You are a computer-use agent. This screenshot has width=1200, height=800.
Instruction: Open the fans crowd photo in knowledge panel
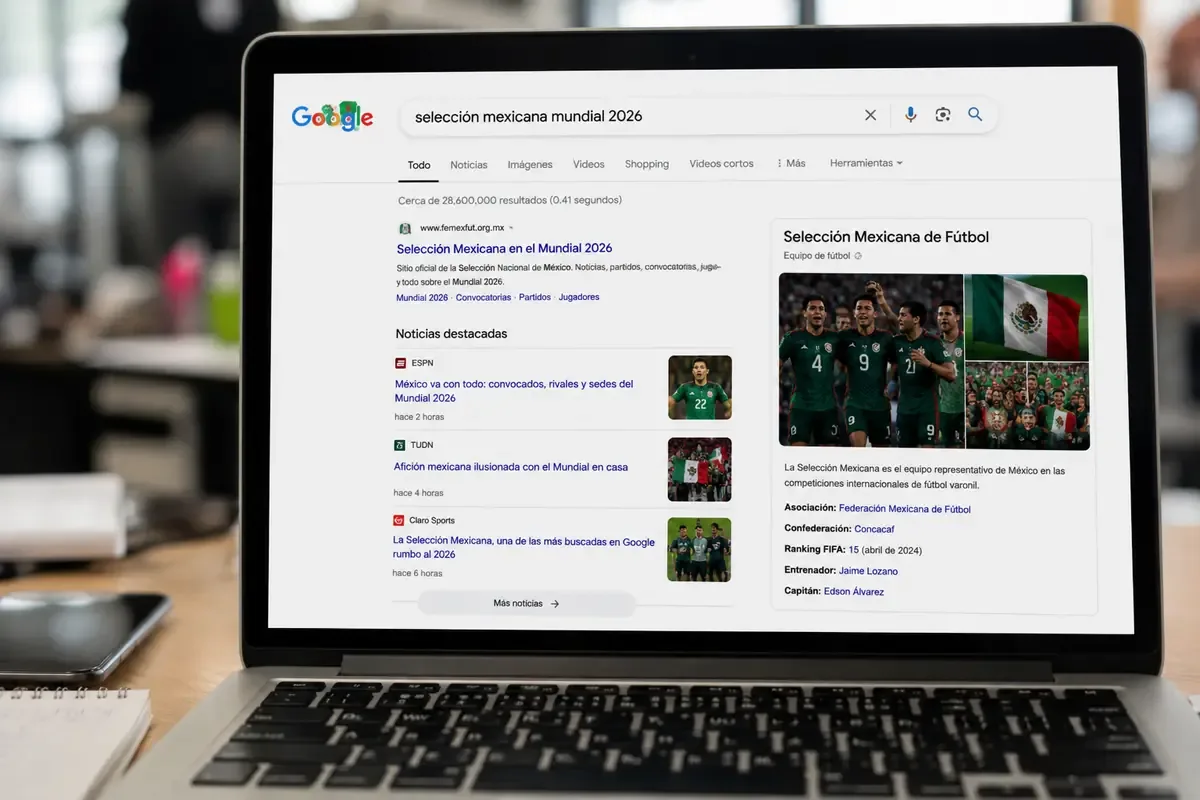tap(1027, 406)
